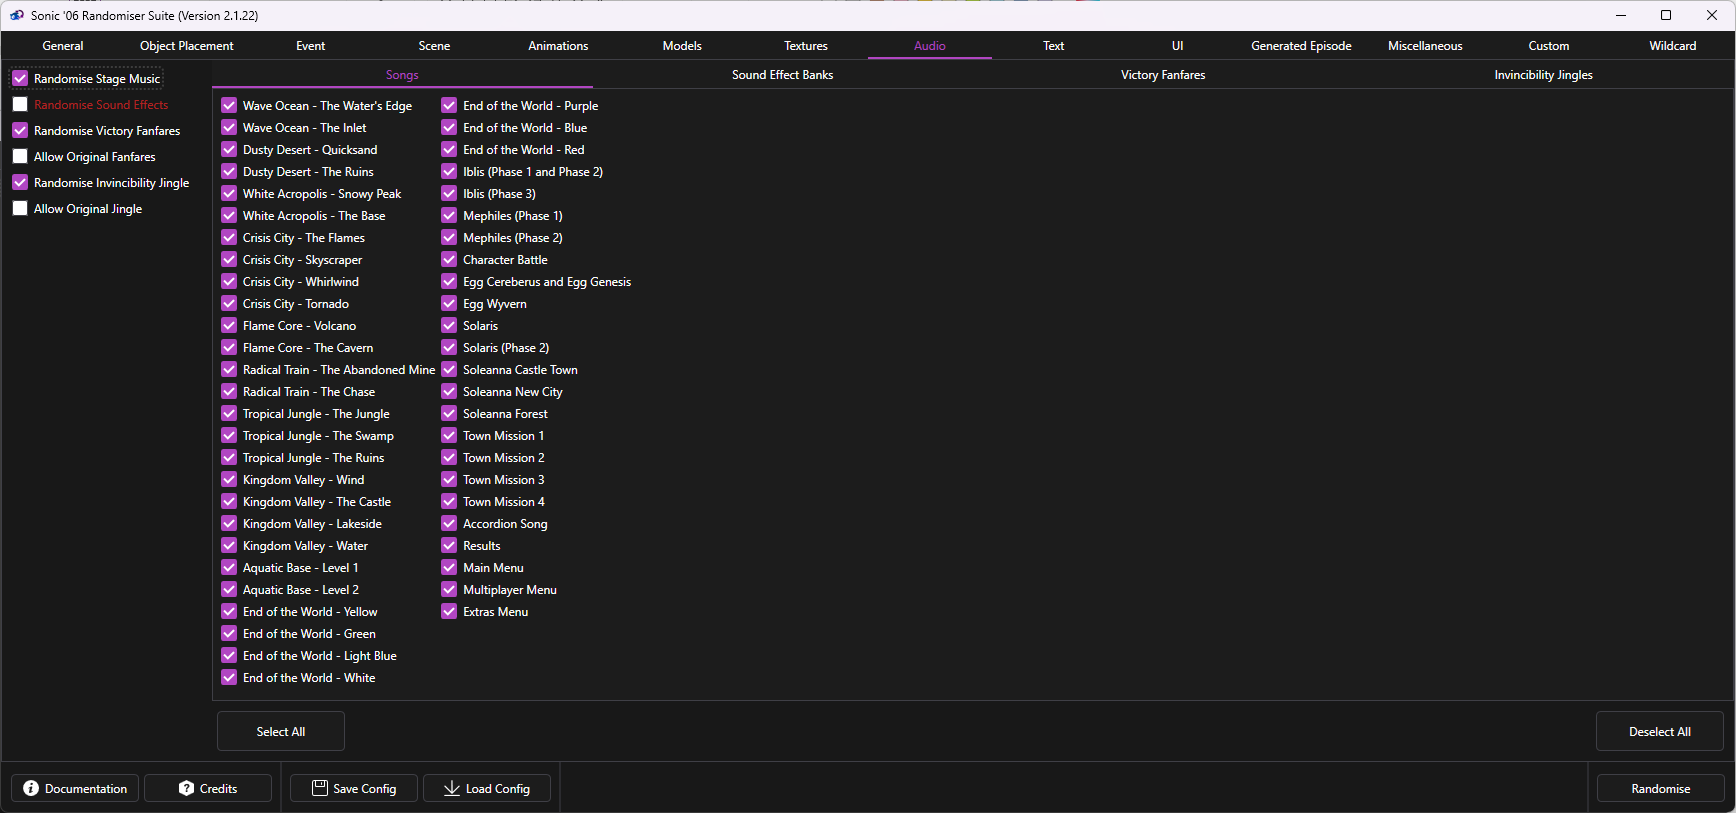Open the Victory Fanfares sub-tab
Screen dimensions: 1736x813
[x=1163, y=75]
